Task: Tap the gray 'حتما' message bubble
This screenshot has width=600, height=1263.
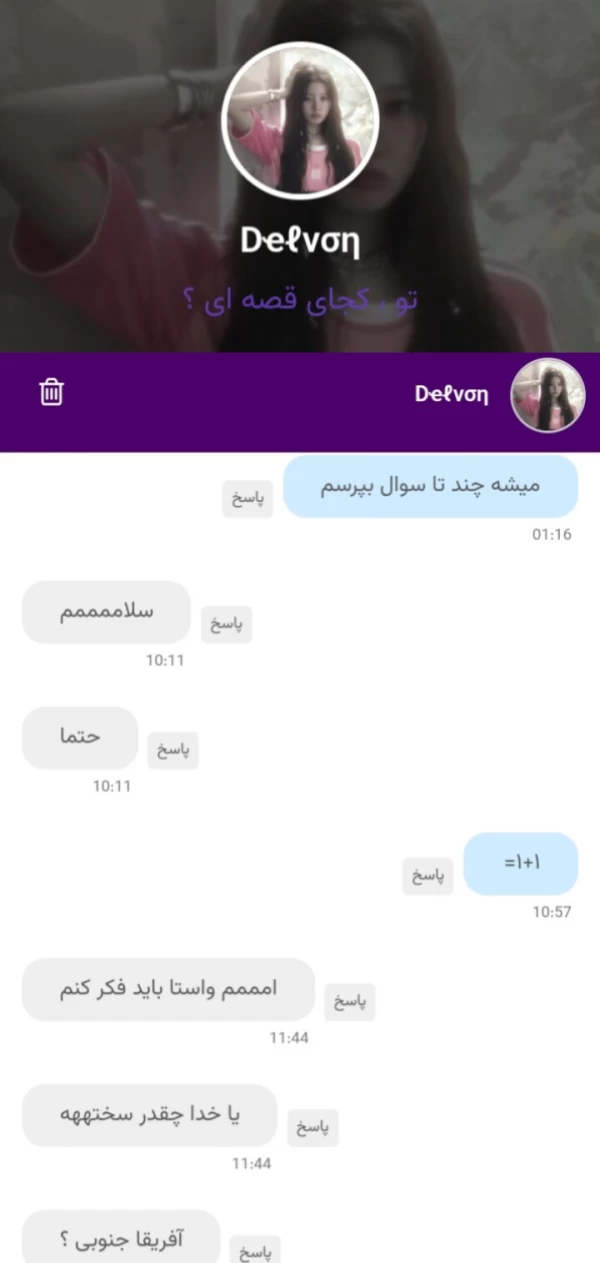Action: (x=80, y=738)
